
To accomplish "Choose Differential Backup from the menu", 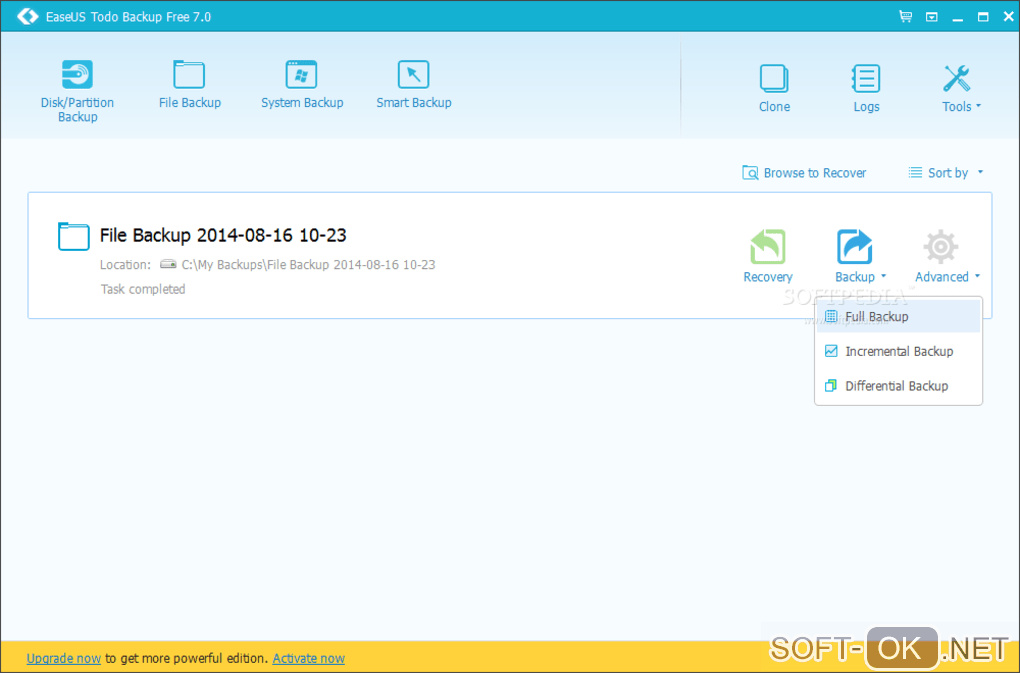I will coord(898,386).
